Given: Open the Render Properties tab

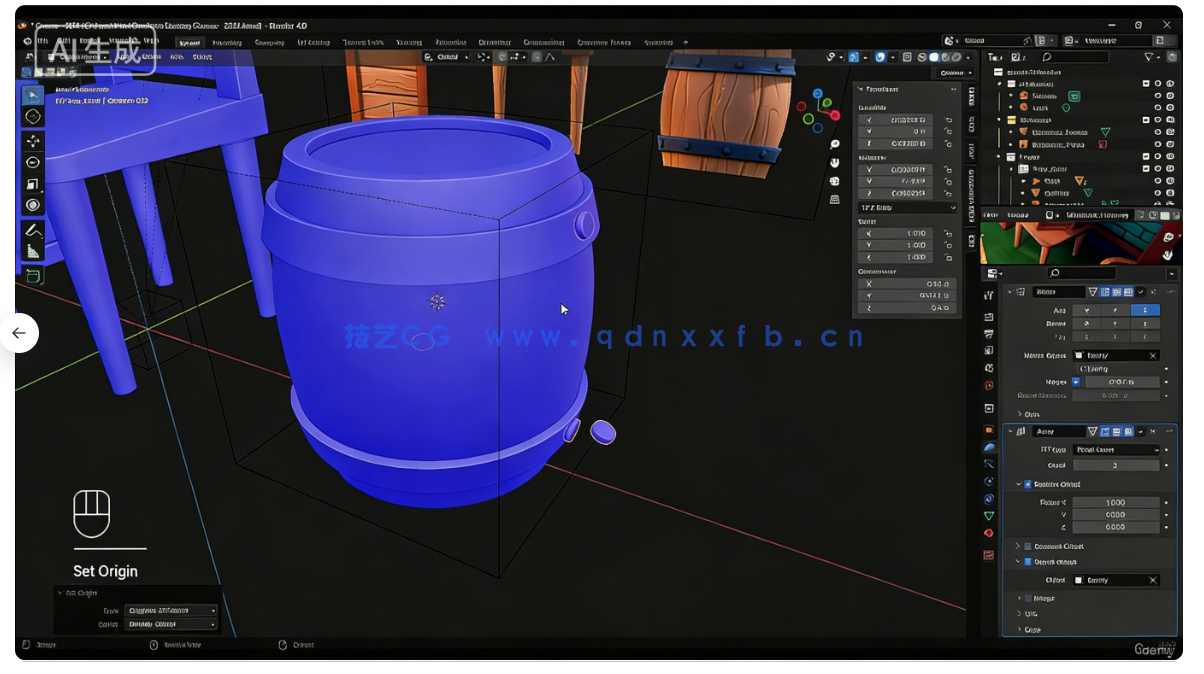Looking at the screenshot, I should (x=988, y=318).
